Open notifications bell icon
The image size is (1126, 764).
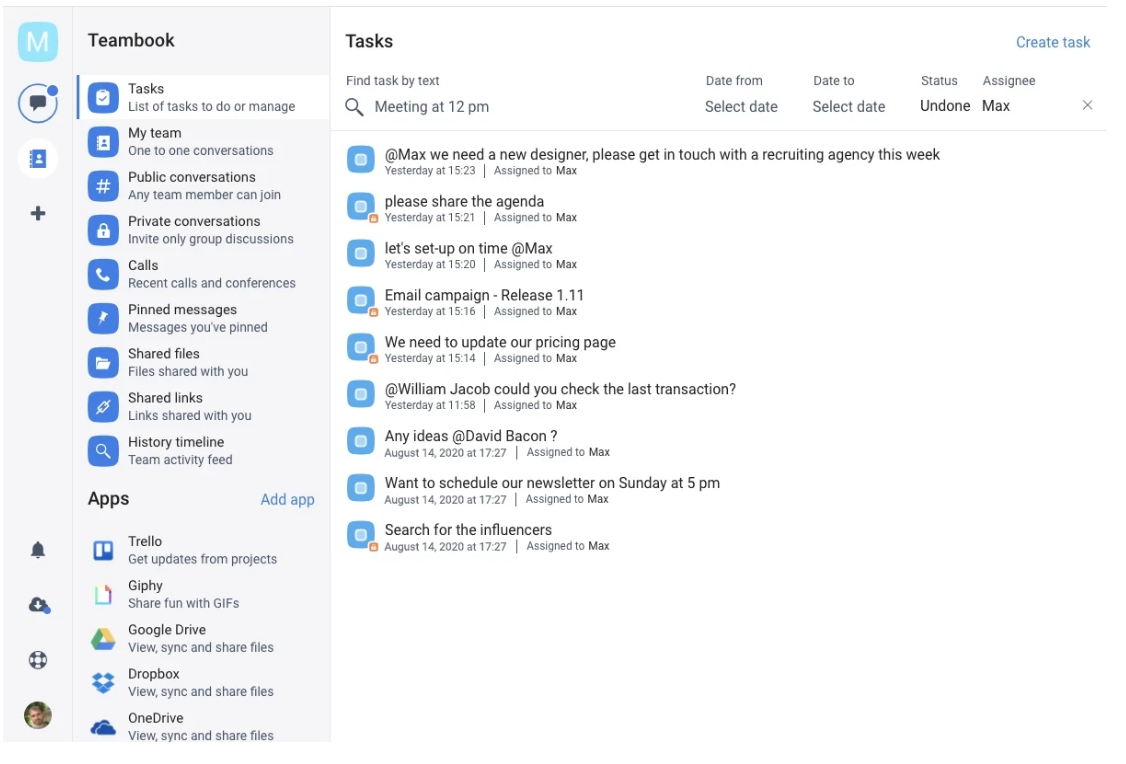pyautogui.click(x=38, y=550)
